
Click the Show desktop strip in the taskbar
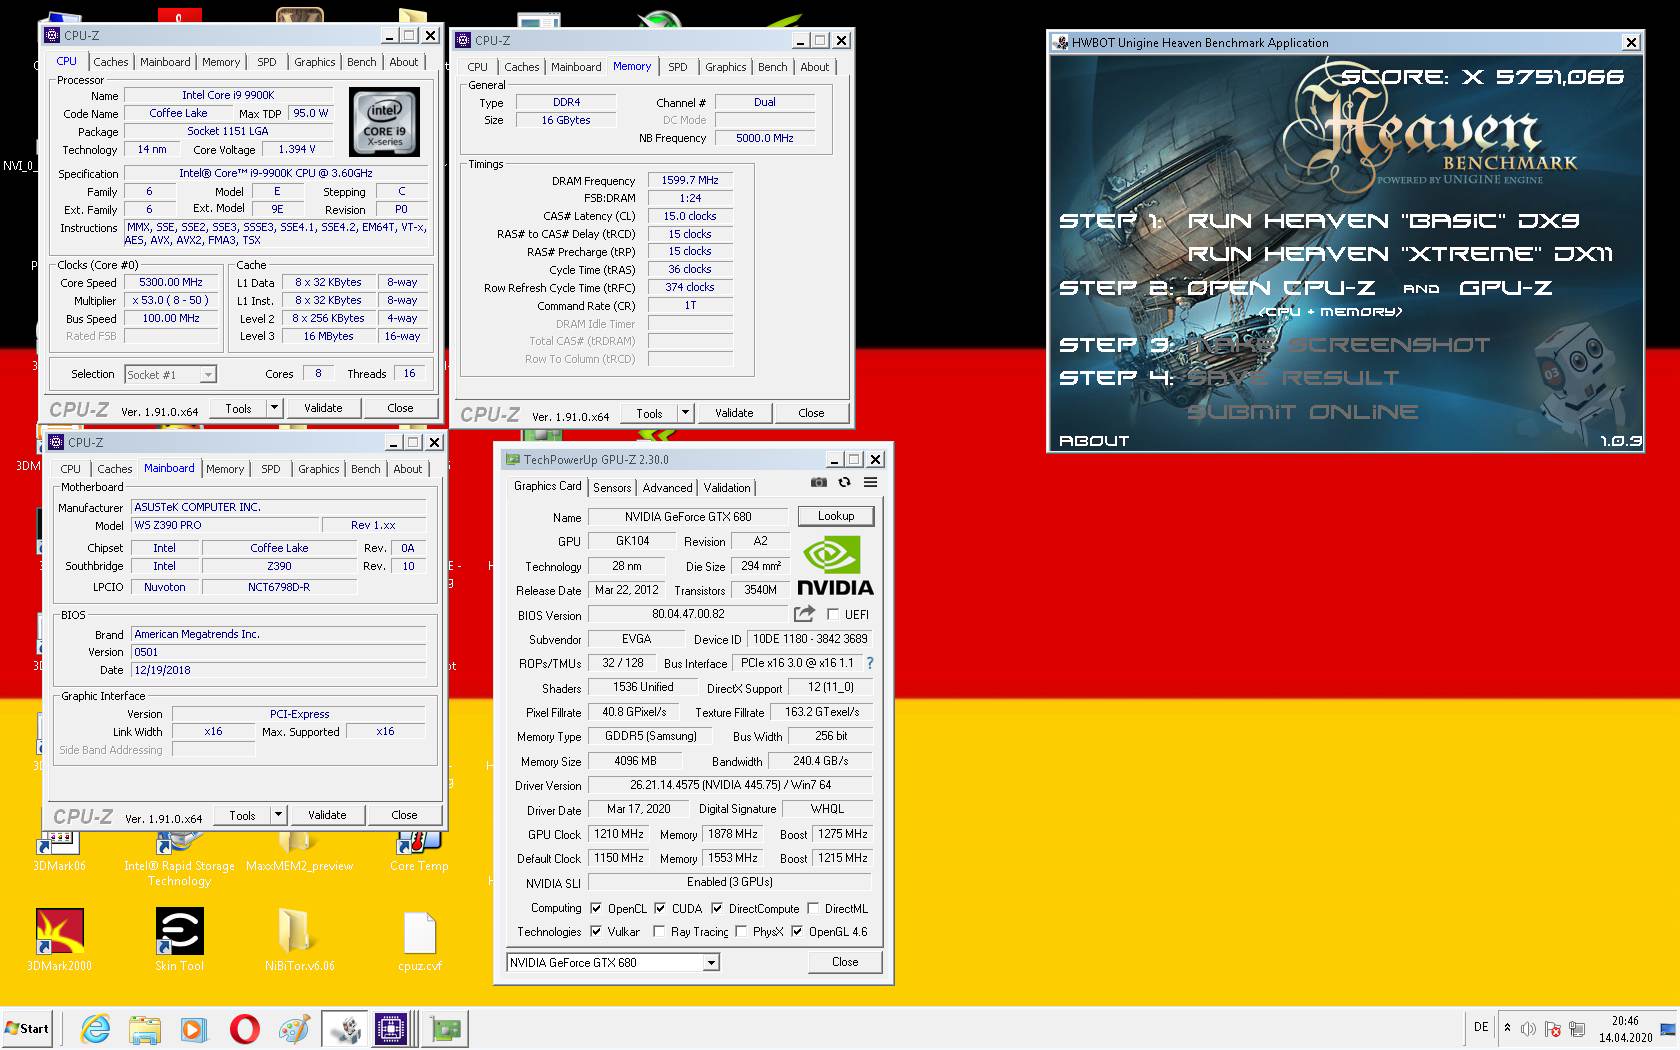click(1667, 1029)
